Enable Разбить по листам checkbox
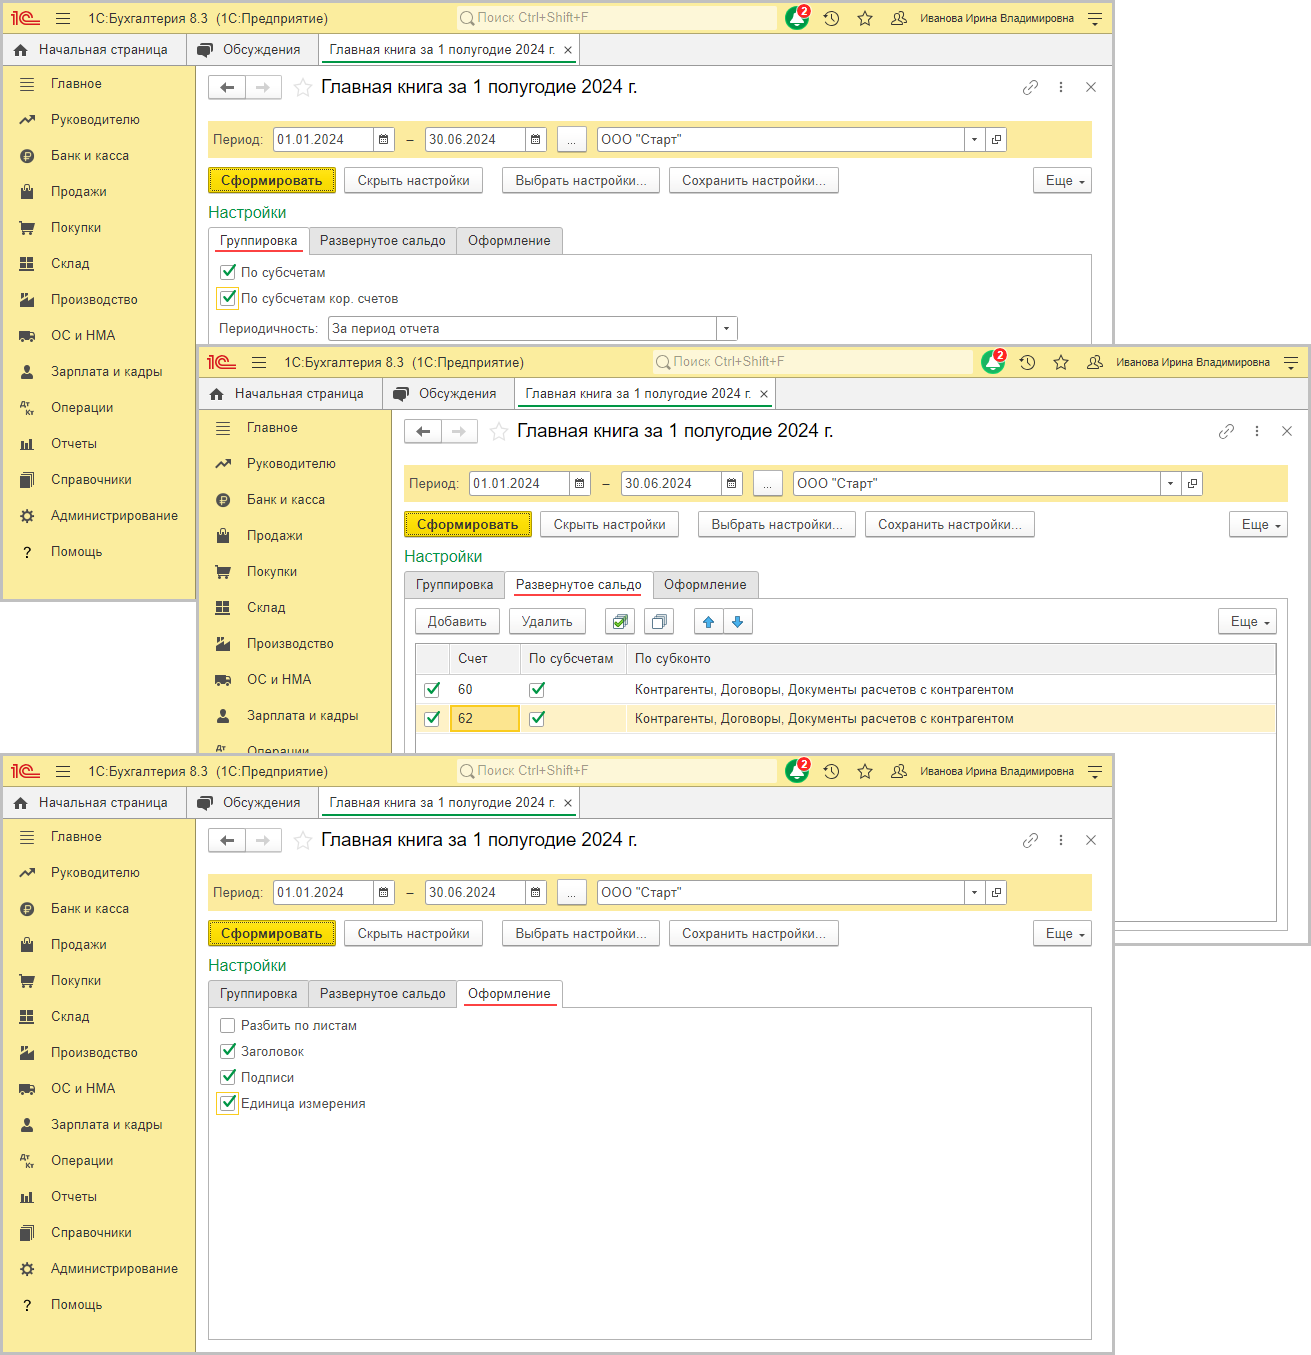 click(228, 1025)
